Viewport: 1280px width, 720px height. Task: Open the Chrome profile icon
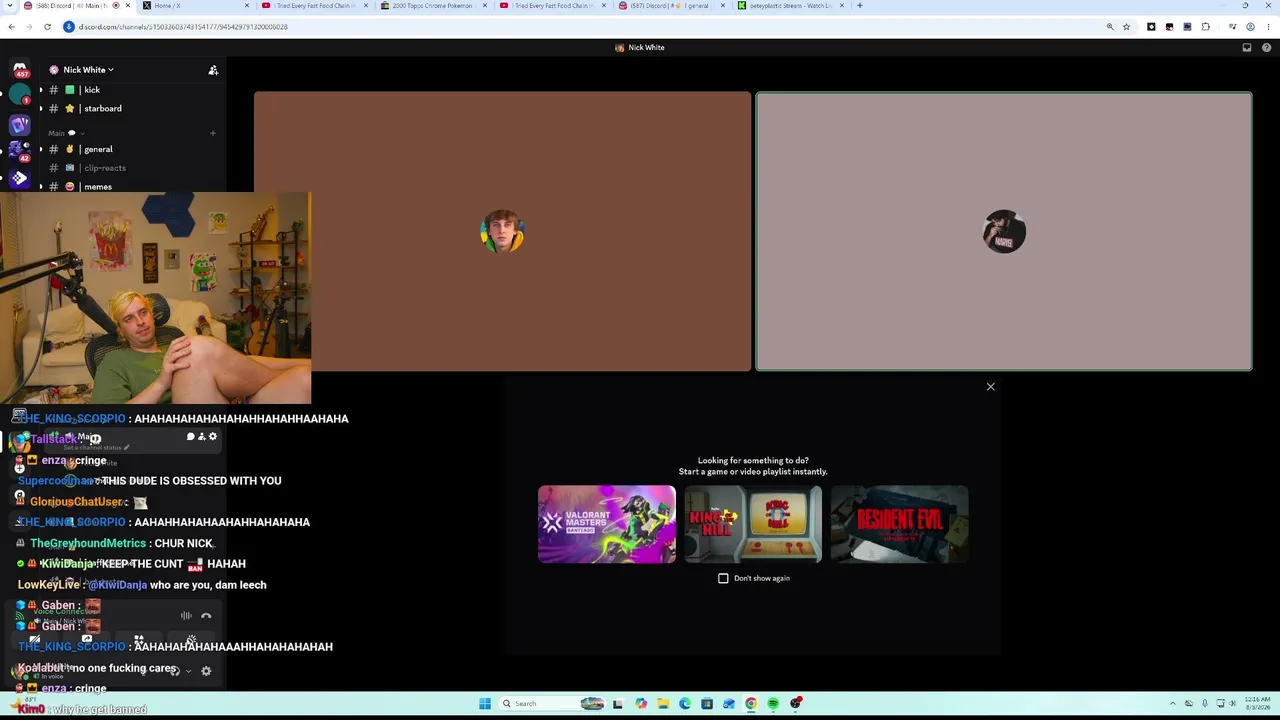coord(1250,27)
